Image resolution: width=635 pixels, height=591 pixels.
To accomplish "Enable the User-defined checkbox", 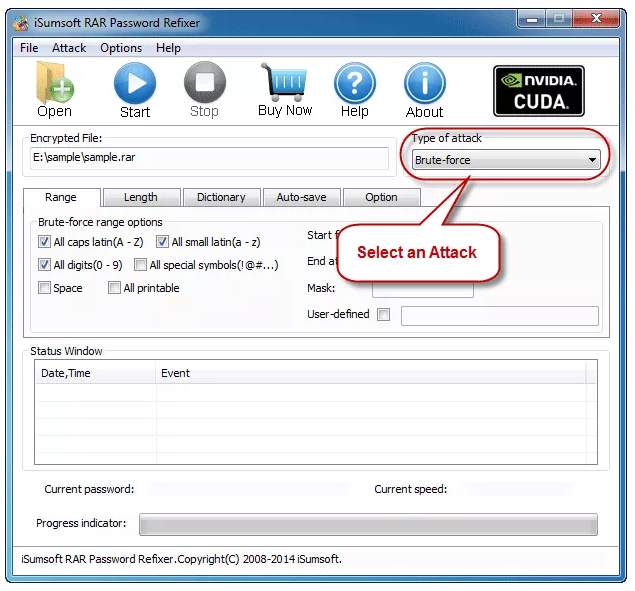I will [x=383, y=314].
